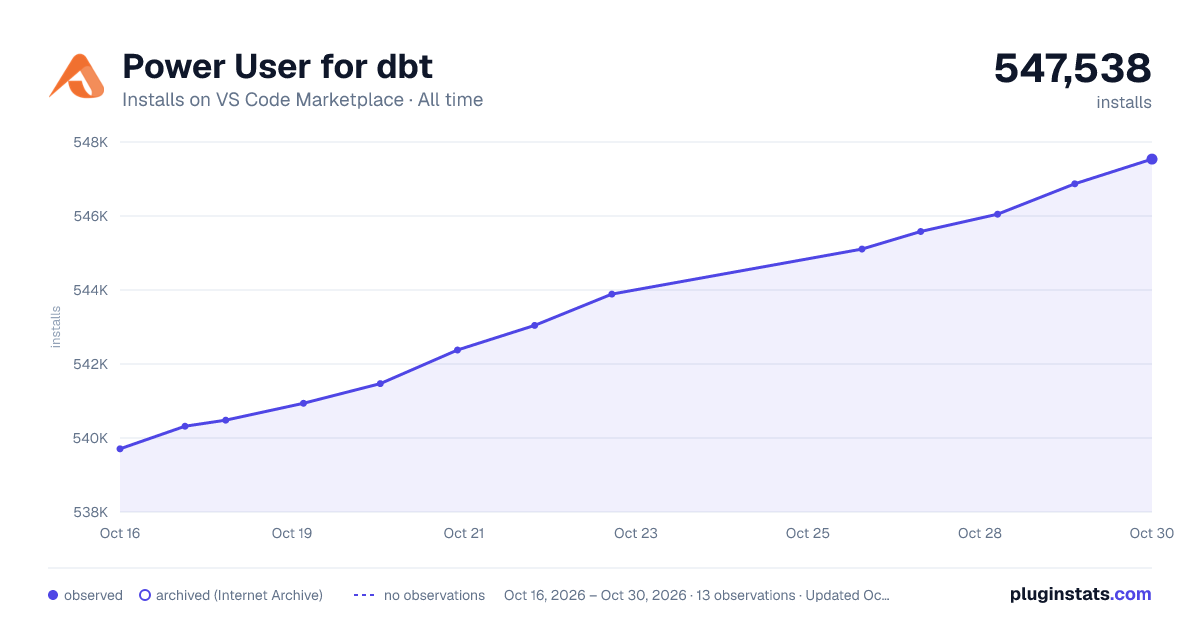Click the dashed 'no observations' legend line
The image size is (1200, 630).
[x=364, y=595]
